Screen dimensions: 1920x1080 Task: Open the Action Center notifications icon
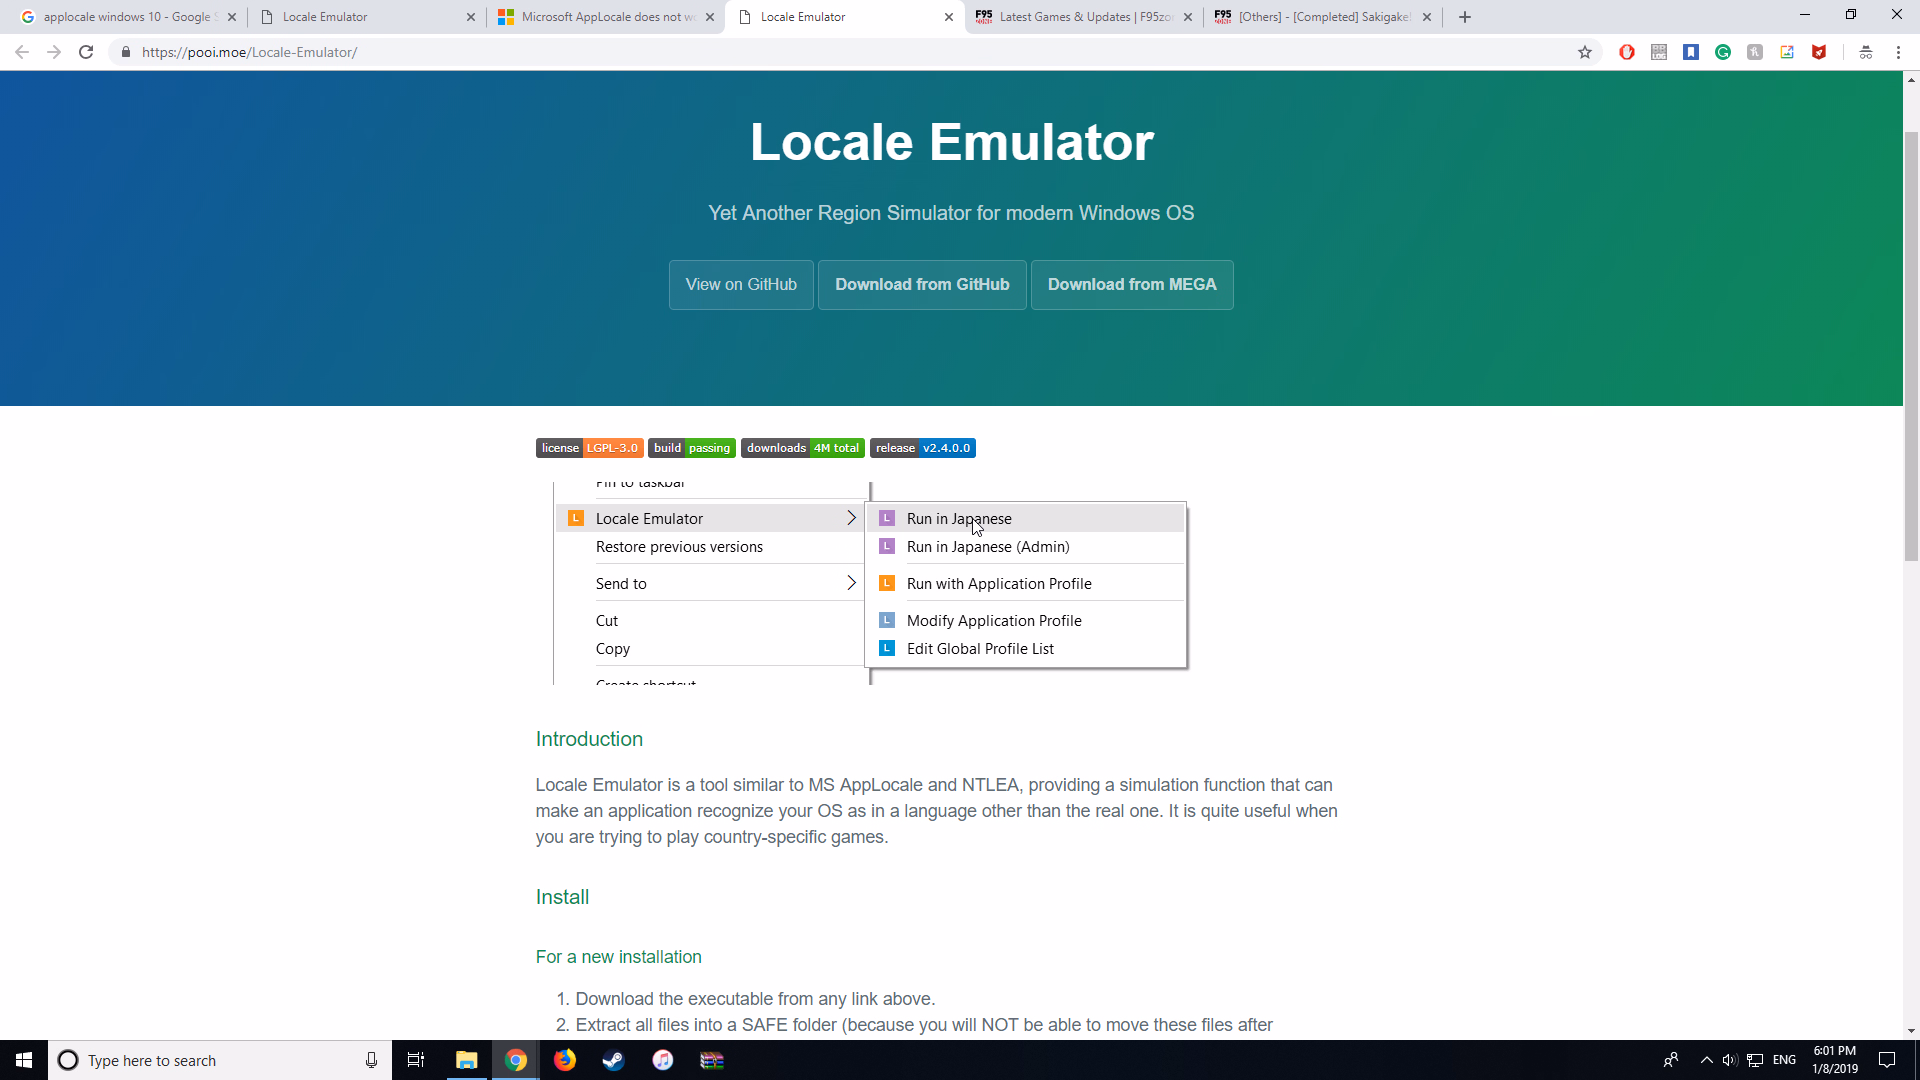coord(1887,1060)
